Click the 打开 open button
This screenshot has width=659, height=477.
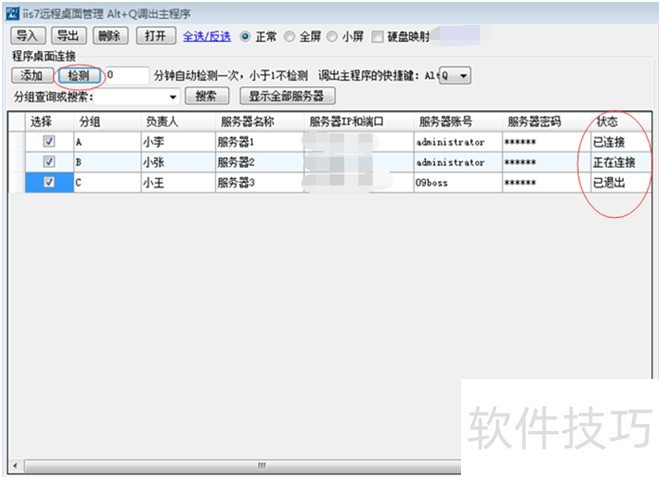(x=156, y=36)
